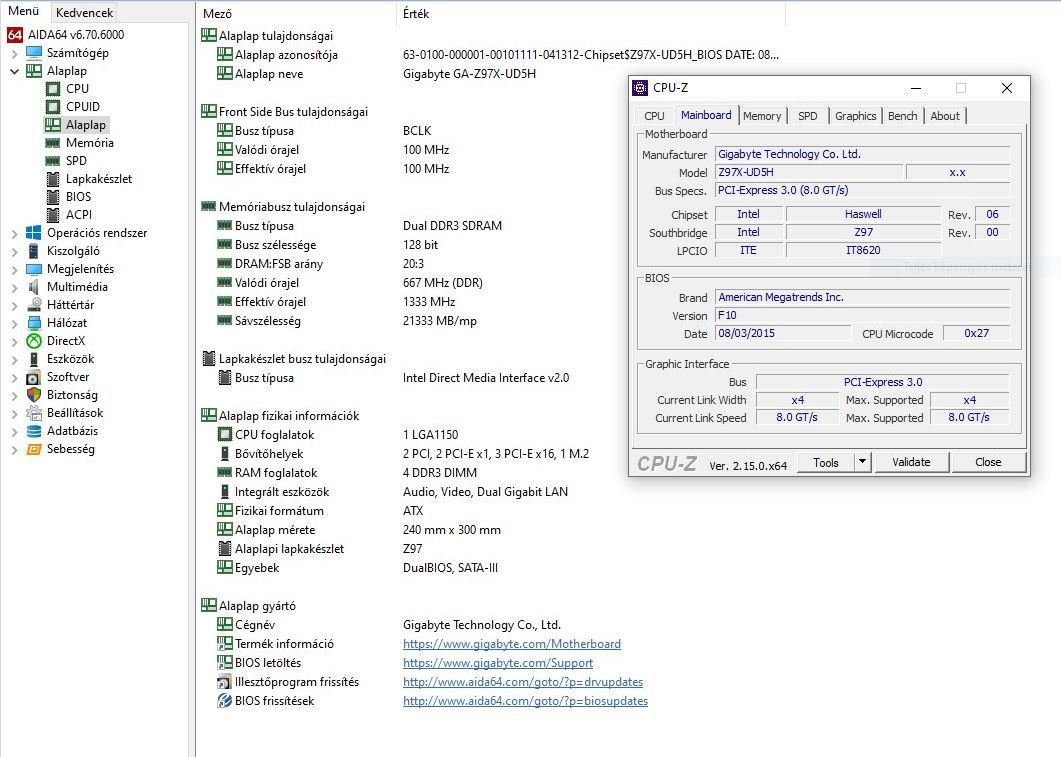Click the CPUID icon in sidebar
The width and height of the screenshot is (1061, 757).
pos(53,107)
